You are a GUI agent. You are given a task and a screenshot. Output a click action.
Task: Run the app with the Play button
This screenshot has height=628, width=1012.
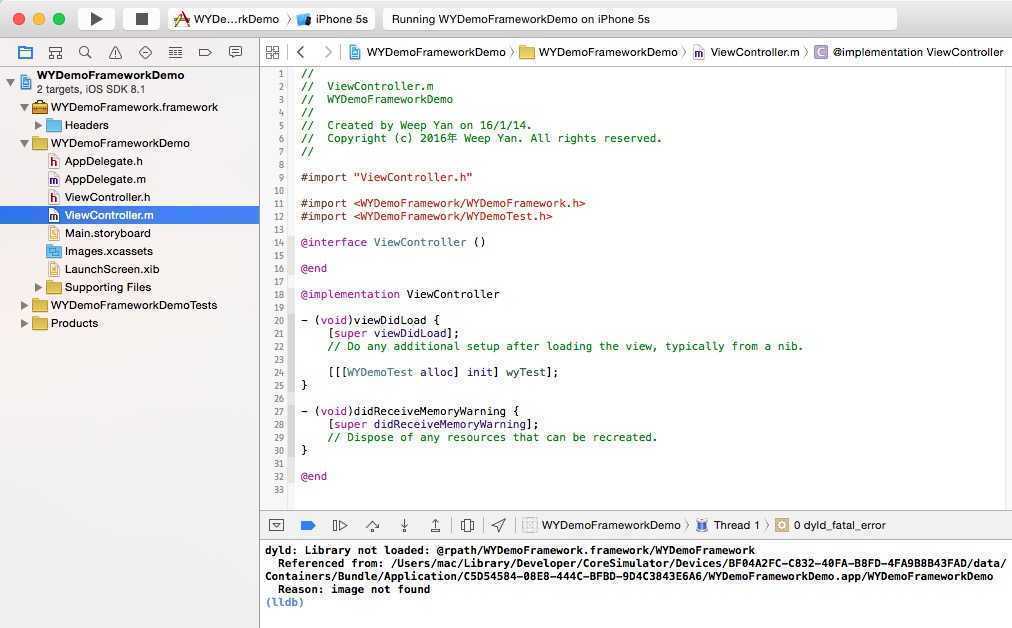(x=96, y=19)
